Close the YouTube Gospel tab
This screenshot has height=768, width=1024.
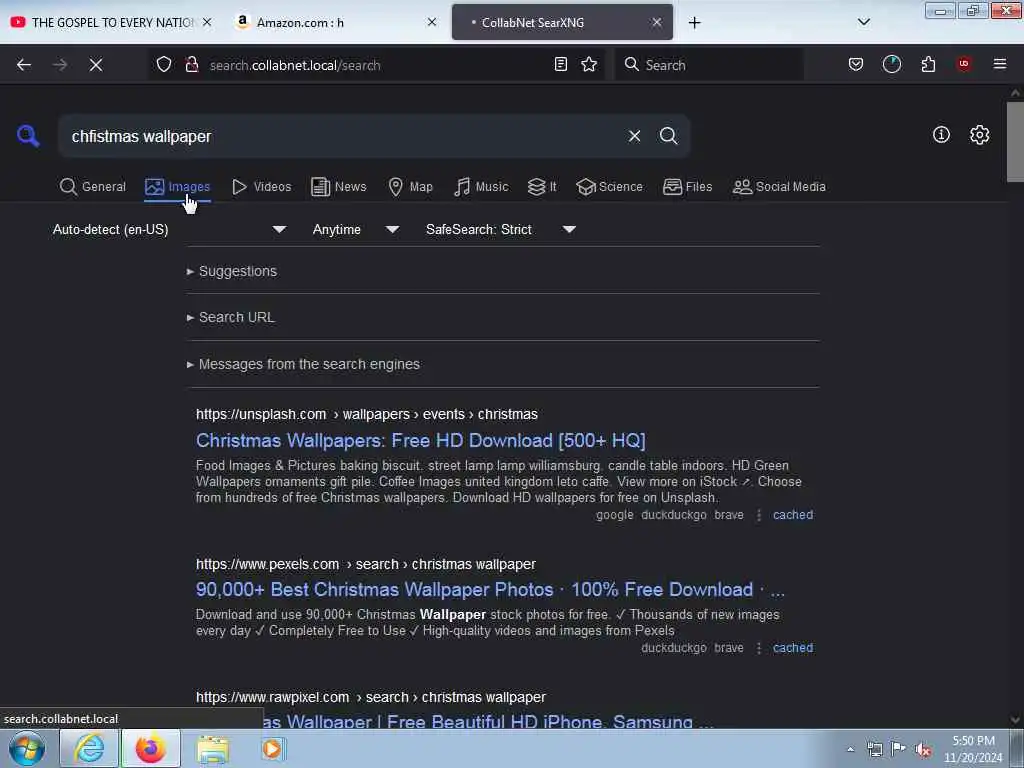(x=207, y=22)
